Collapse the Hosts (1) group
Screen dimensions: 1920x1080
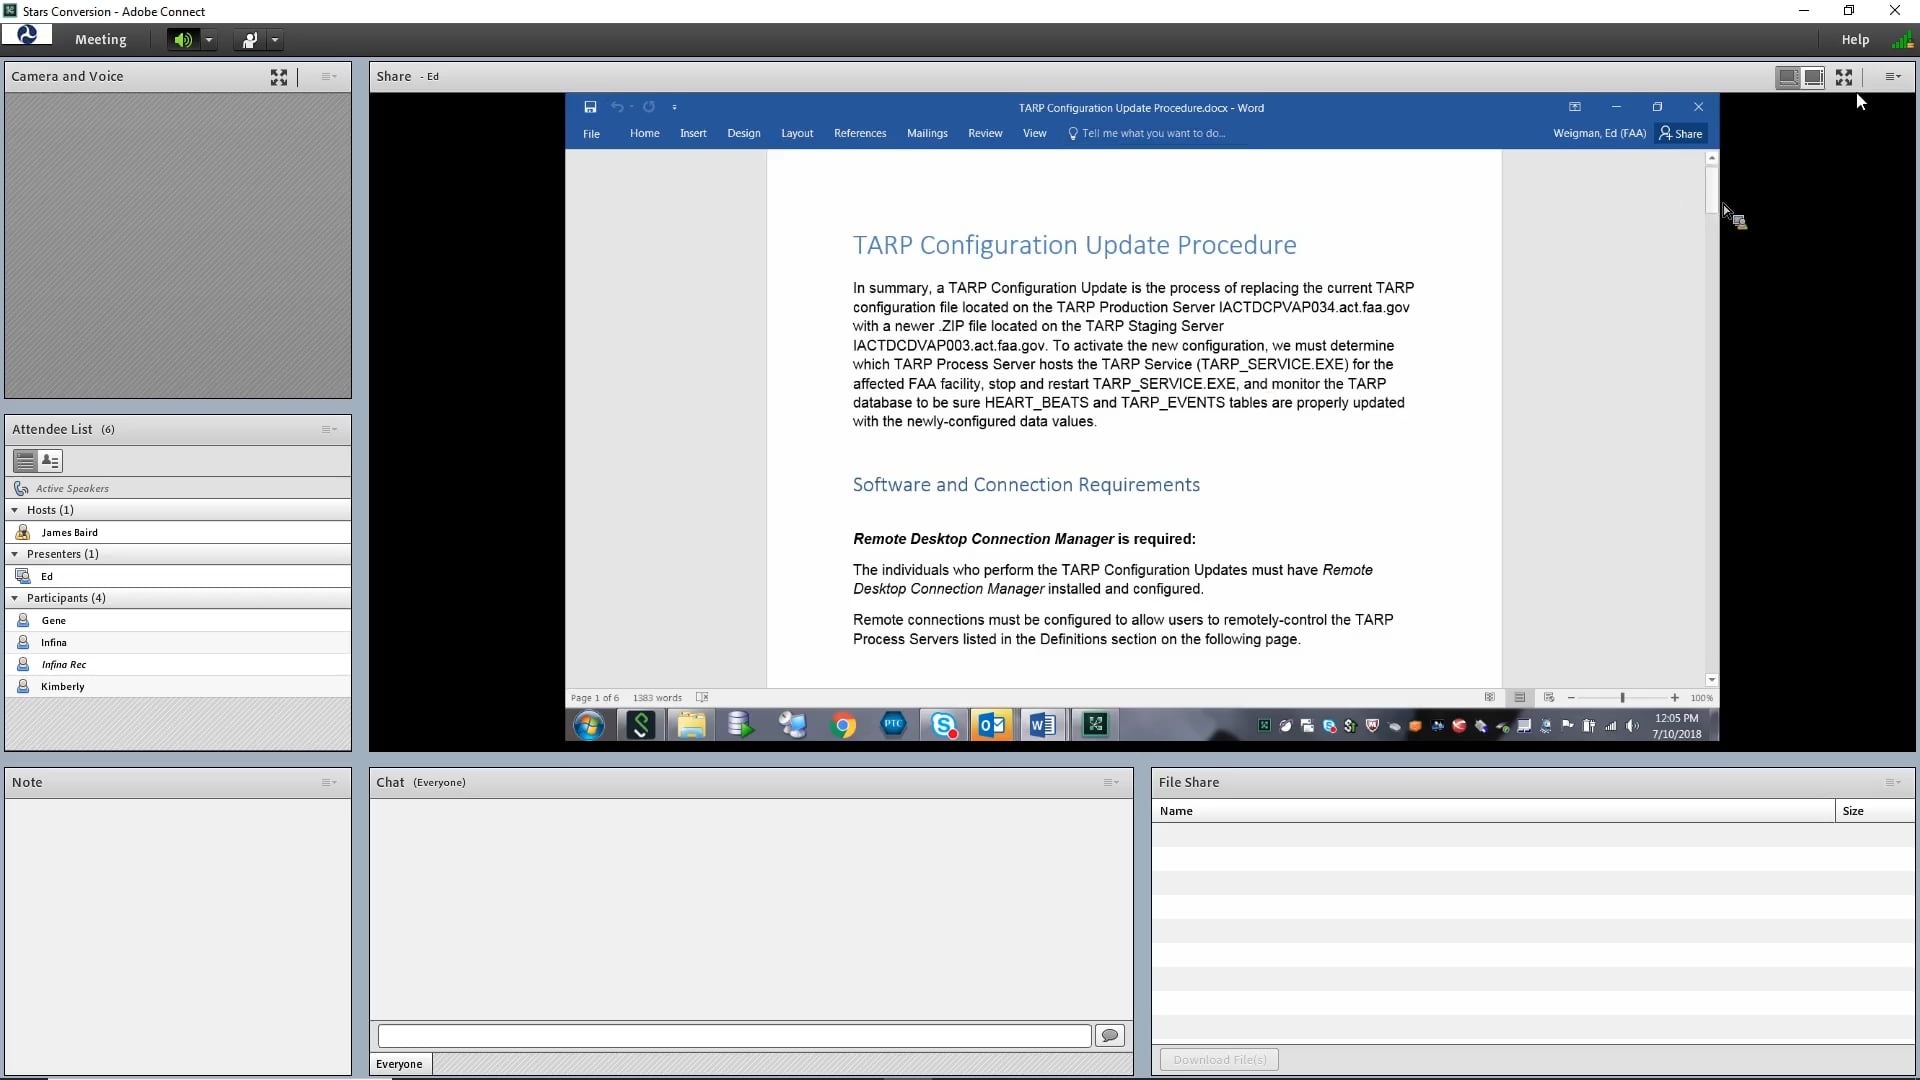(15, 510)
